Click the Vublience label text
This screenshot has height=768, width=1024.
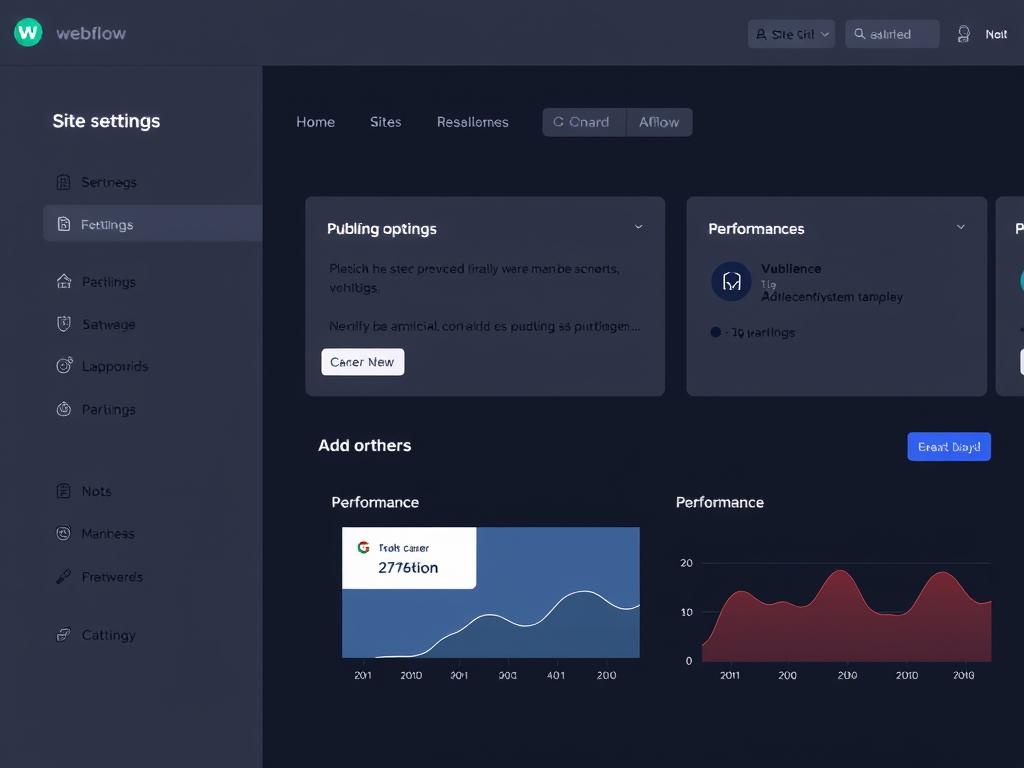tap(791, 268)
